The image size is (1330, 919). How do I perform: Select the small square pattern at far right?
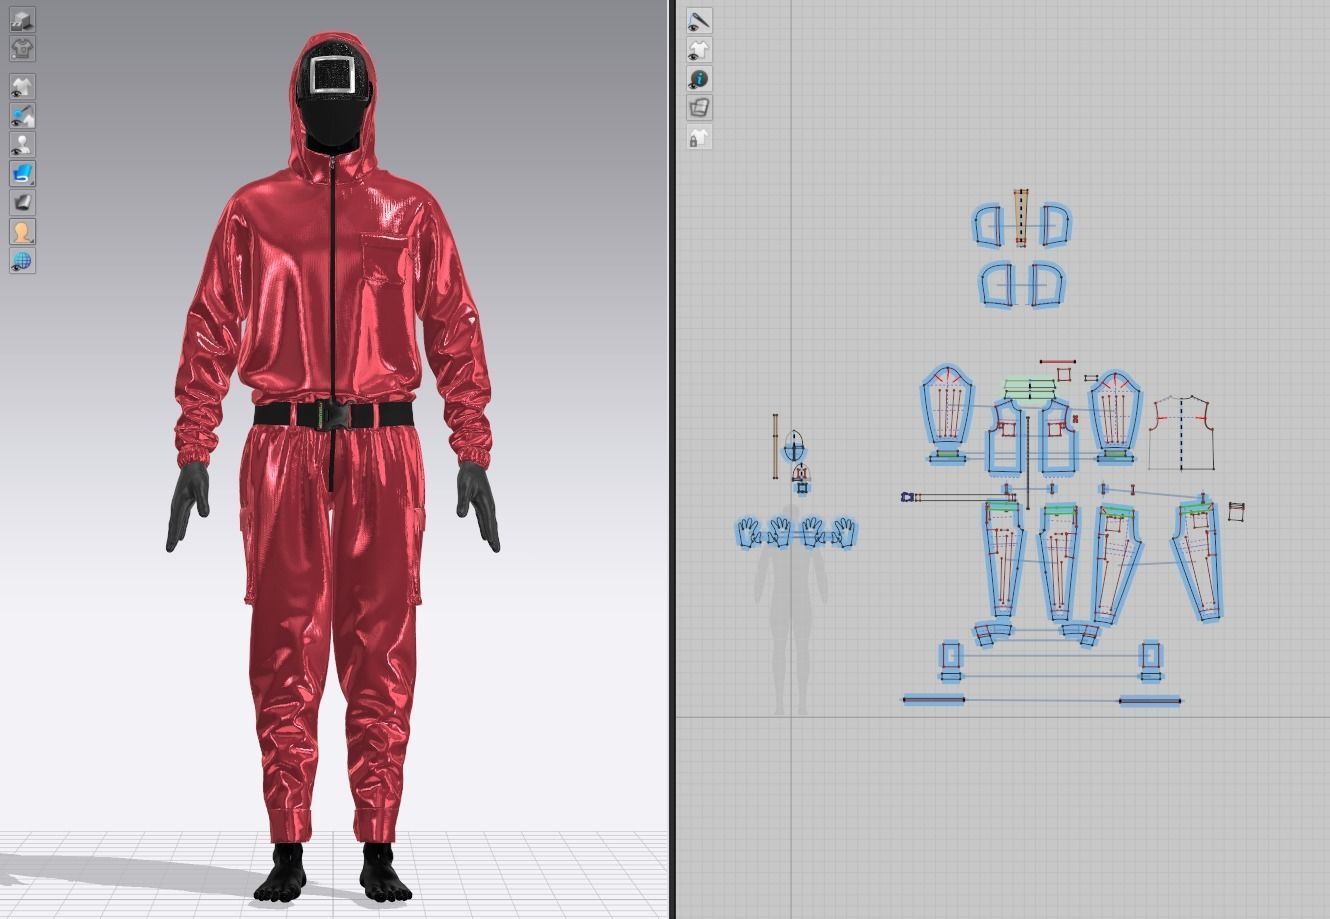tap(1236, 511)
